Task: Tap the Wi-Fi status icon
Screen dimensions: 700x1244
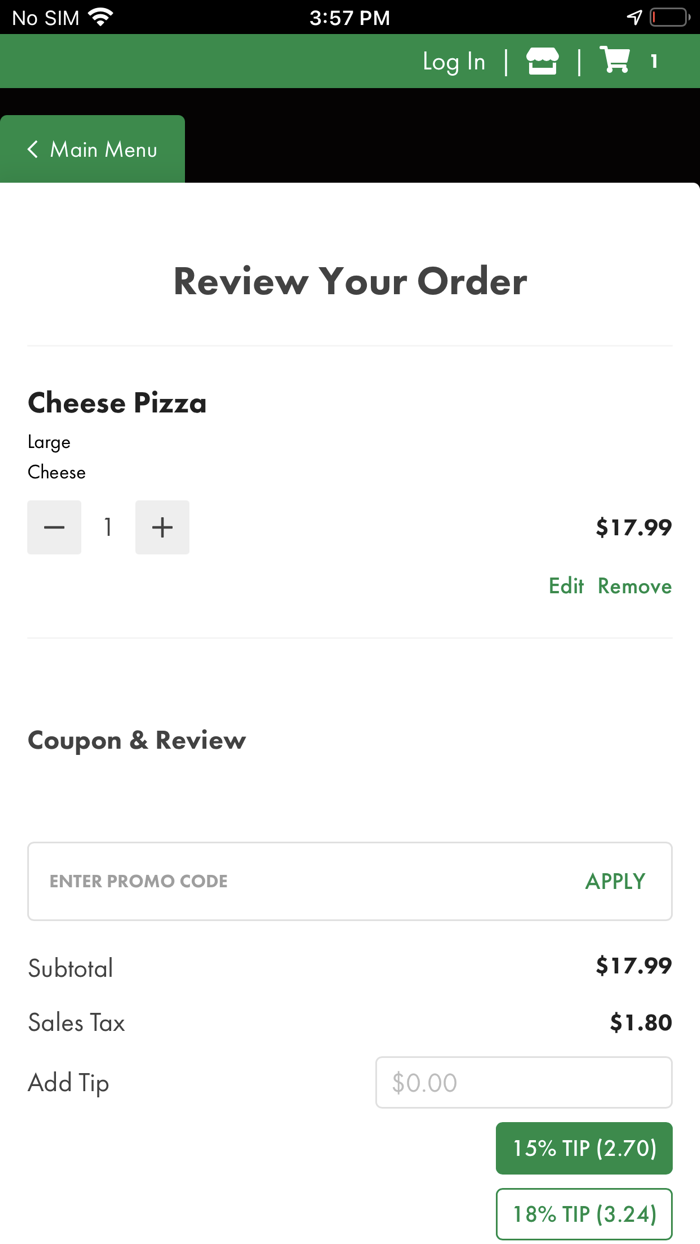Action: [100, 17]
